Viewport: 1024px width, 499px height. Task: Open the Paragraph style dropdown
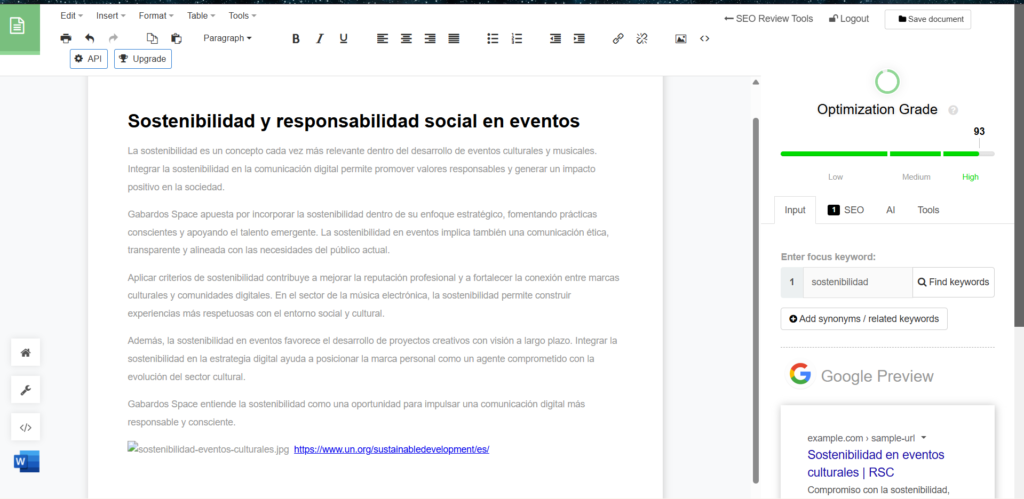[227, 39]
